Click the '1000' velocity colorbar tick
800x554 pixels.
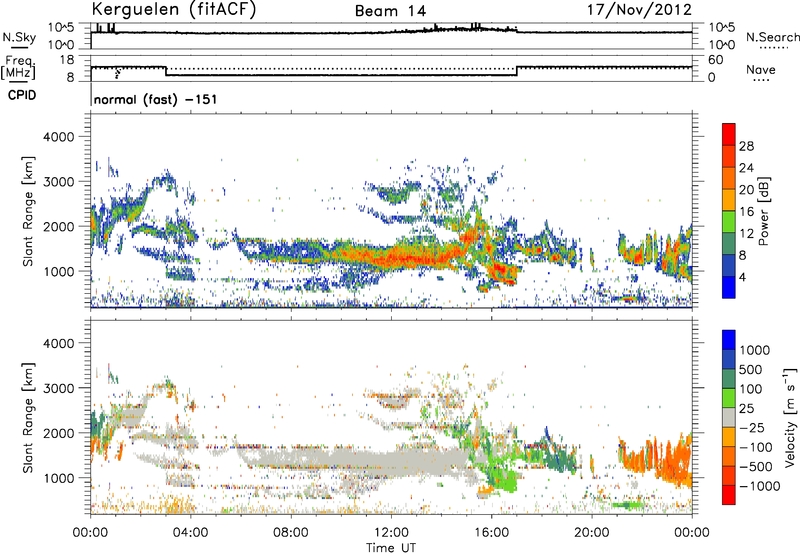(755, 350)
